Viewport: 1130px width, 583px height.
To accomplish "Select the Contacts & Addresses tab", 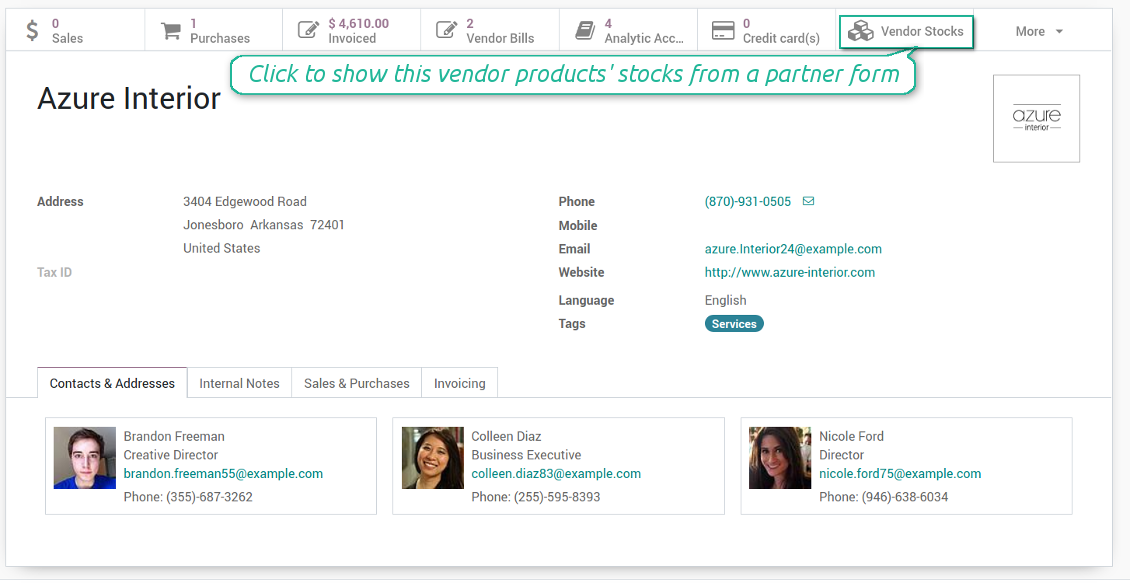I will 112,383.
